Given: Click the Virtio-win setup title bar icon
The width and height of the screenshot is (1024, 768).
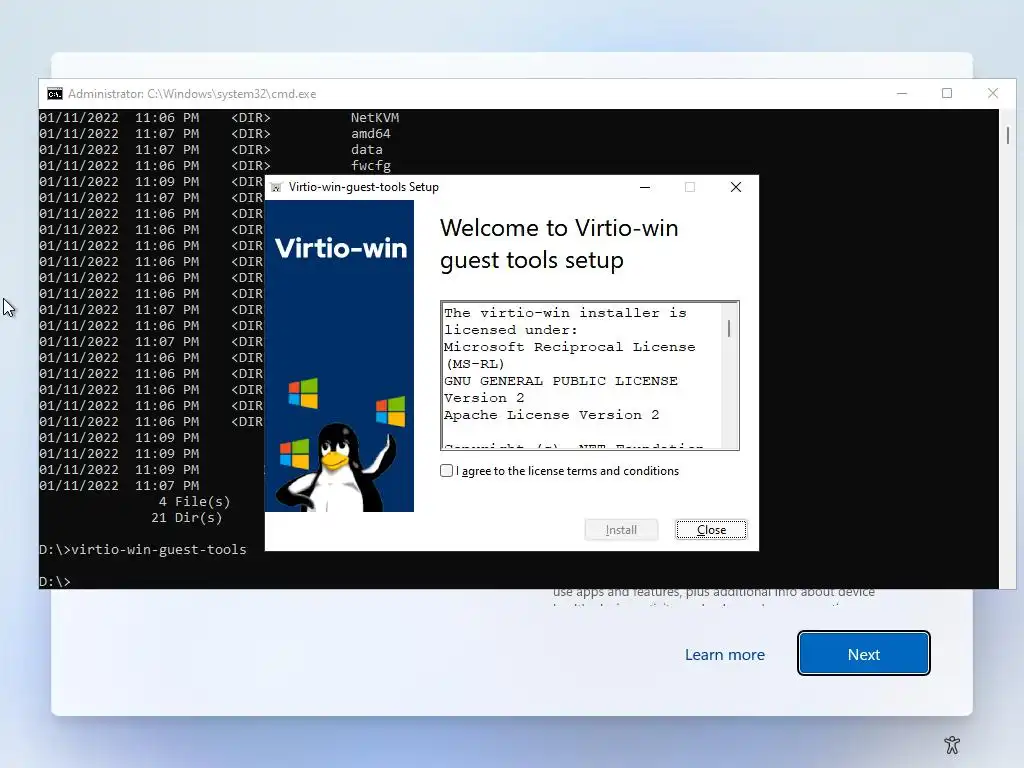Looking at the screenshot, I should (x=276, y=187).
